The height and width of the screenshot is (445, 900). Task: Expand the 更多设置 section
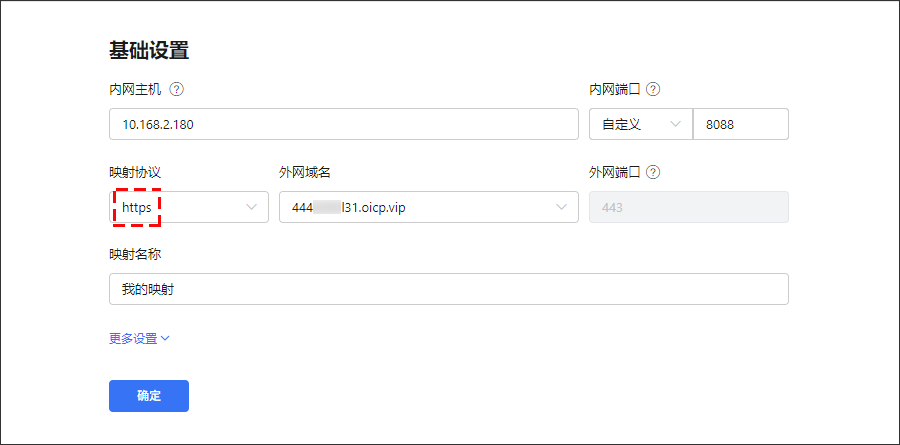pos(134,338)
